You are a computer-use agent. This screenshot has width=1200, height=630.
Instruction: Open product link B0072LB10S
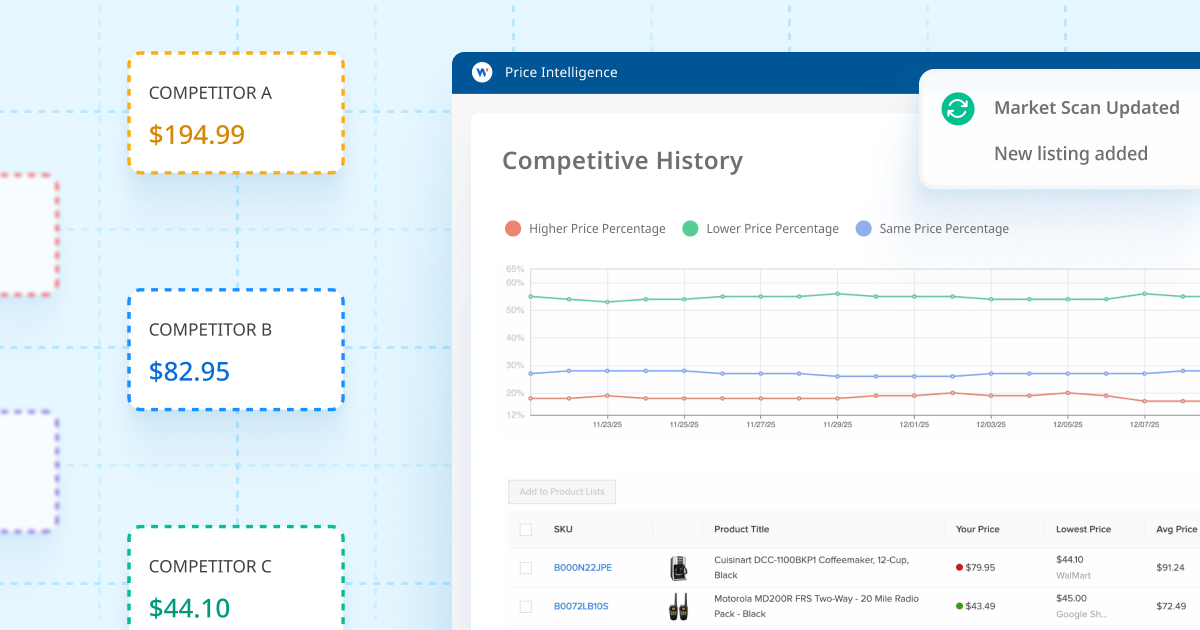click(x=580, y=606)
